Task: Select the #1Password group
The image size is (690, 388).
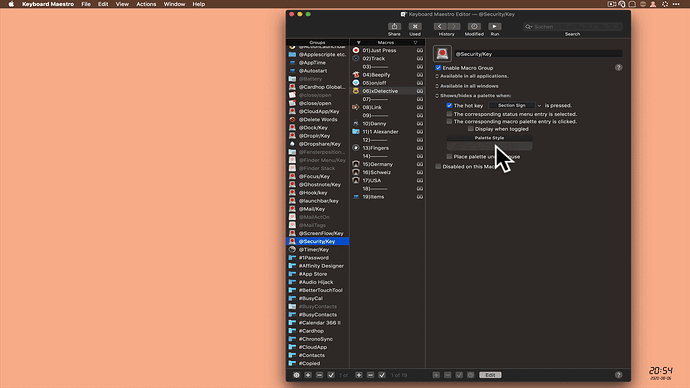Action: point(318,258)
